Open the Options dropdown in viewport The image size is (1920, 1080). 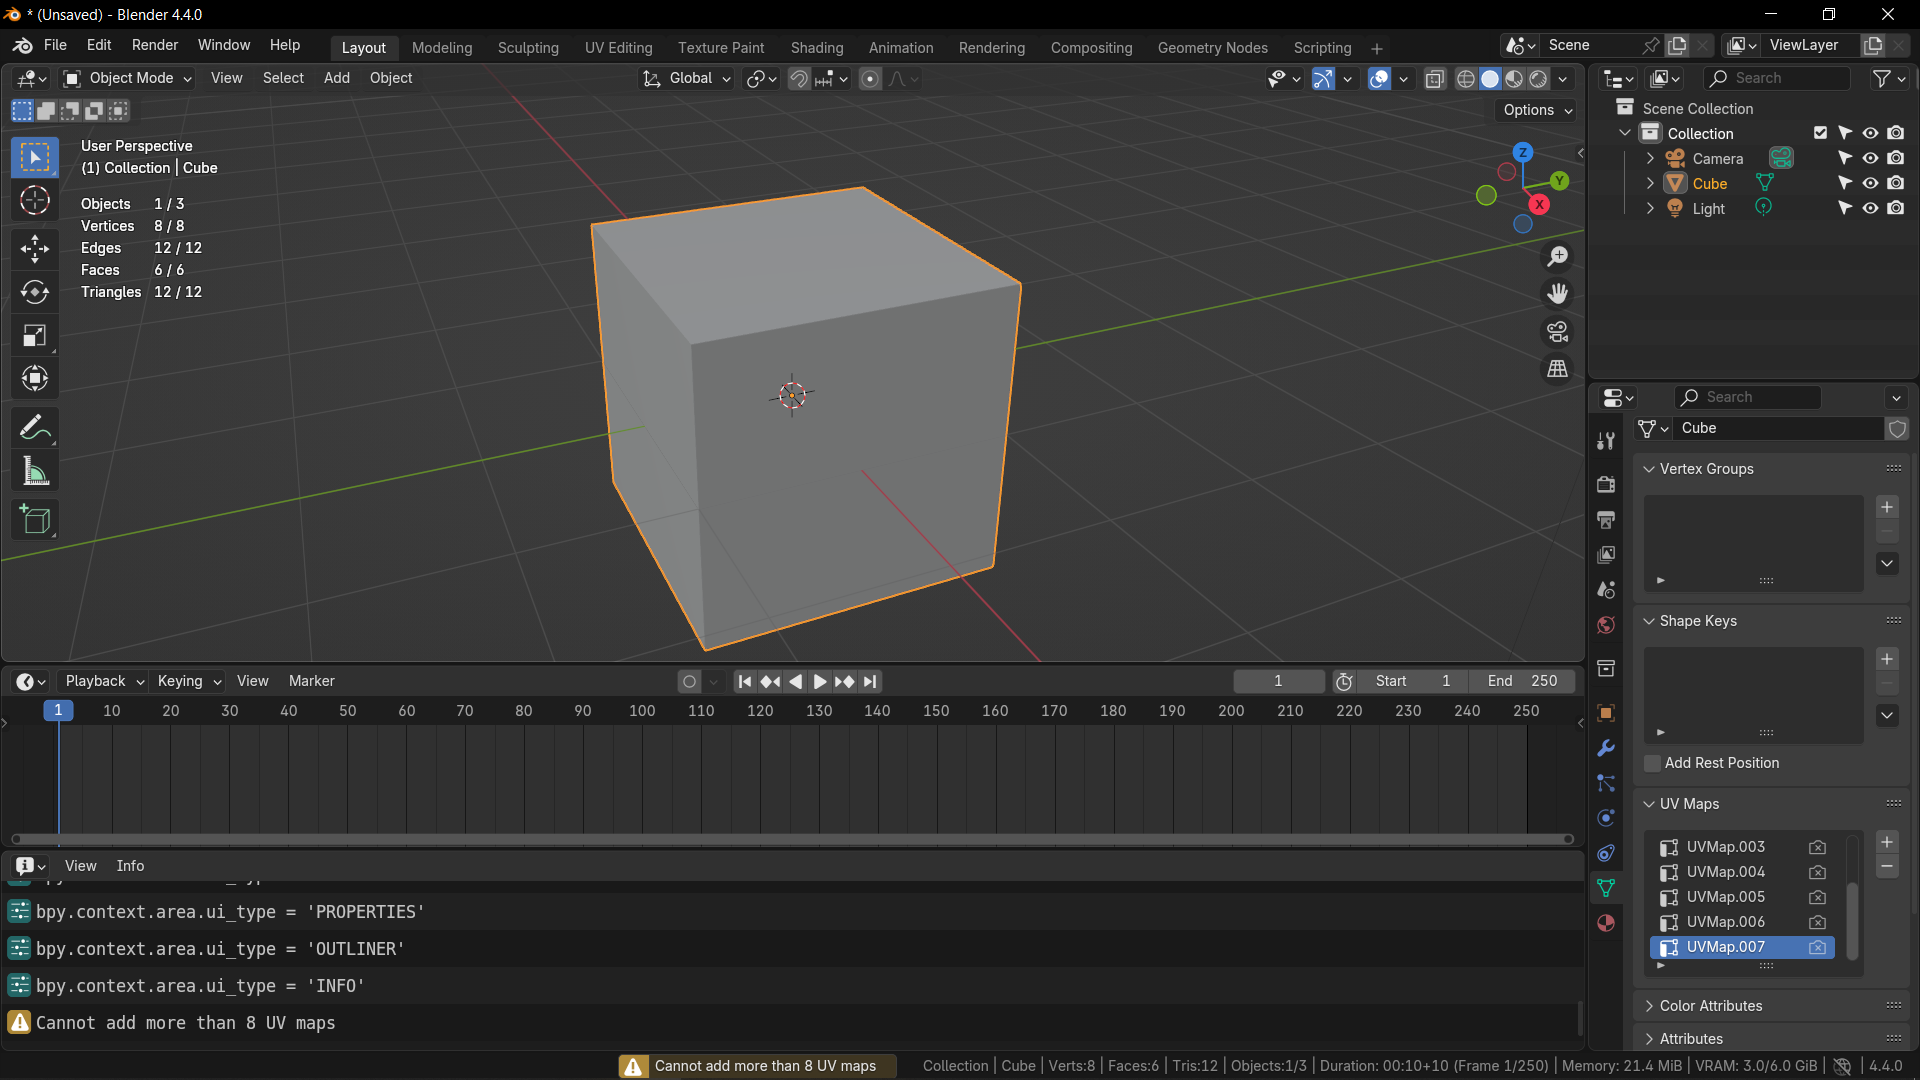(x=1537, y=110)
